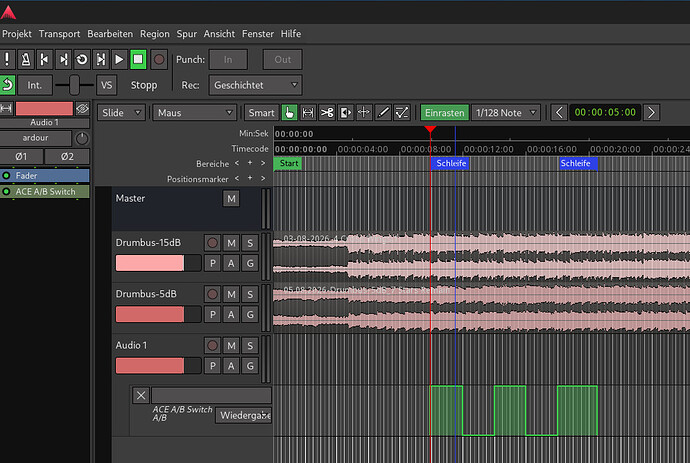Image resolution: width=690 pixels, height=463 pixels.
Task: Click the shuttle speed slider
Action: tap(74, 85)
